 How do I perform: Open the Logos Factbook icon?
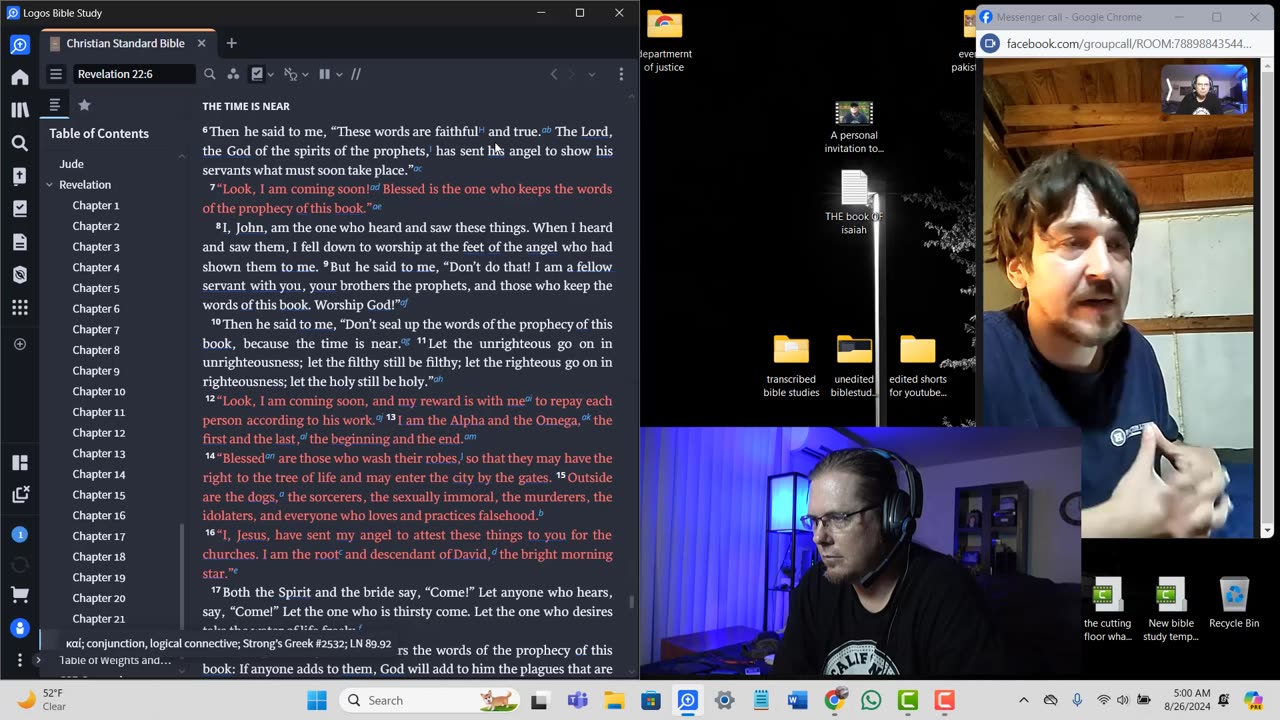point(20,176)
